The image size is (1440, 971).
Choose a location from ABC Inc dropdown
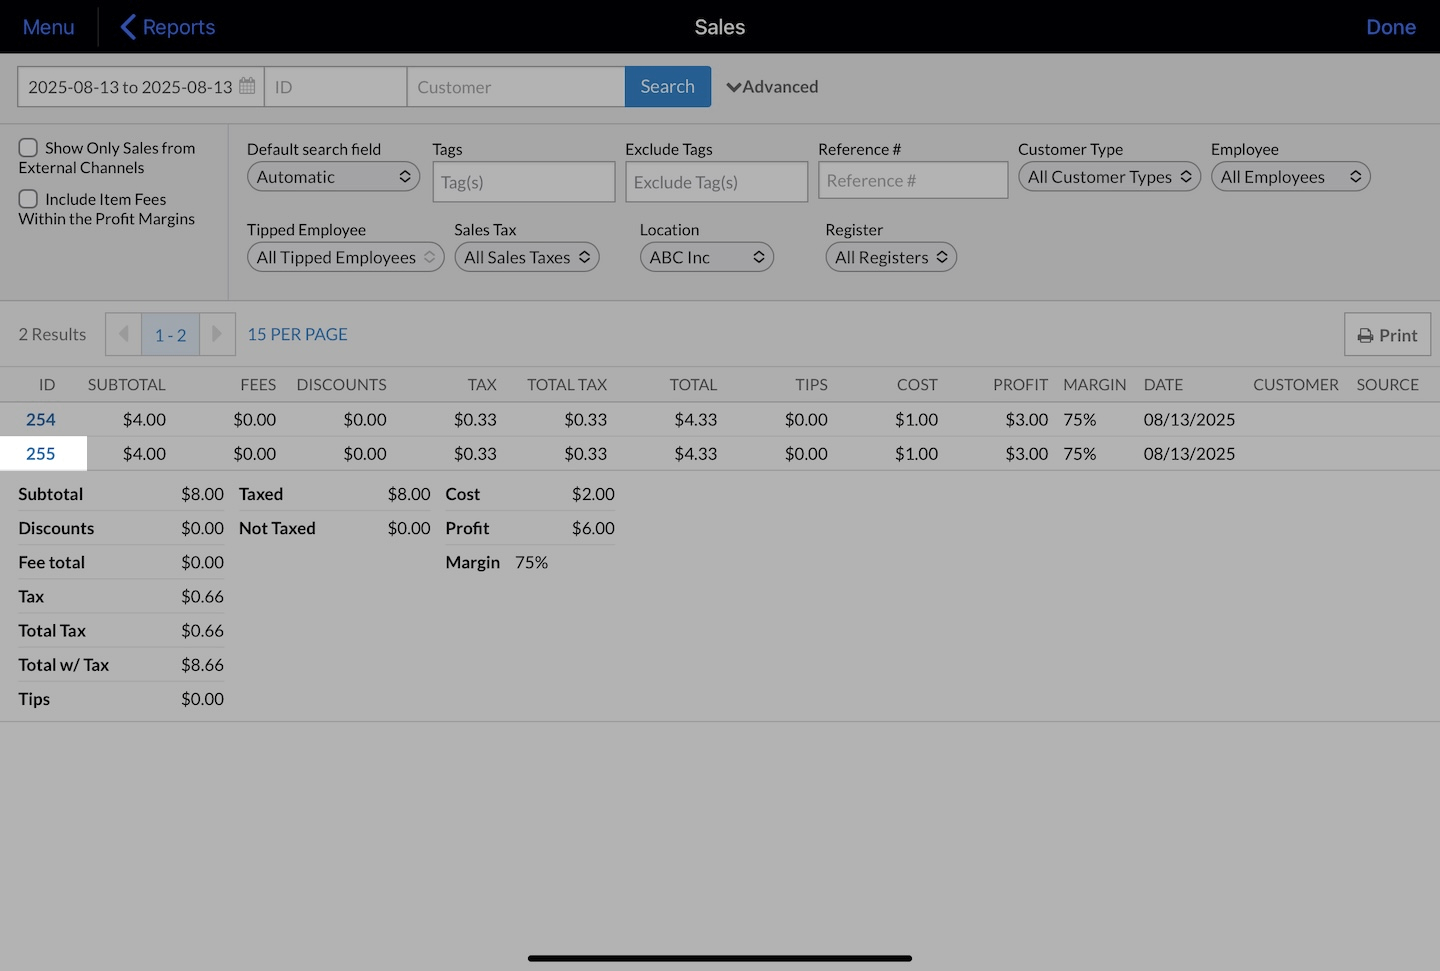[x=706, y=257]
